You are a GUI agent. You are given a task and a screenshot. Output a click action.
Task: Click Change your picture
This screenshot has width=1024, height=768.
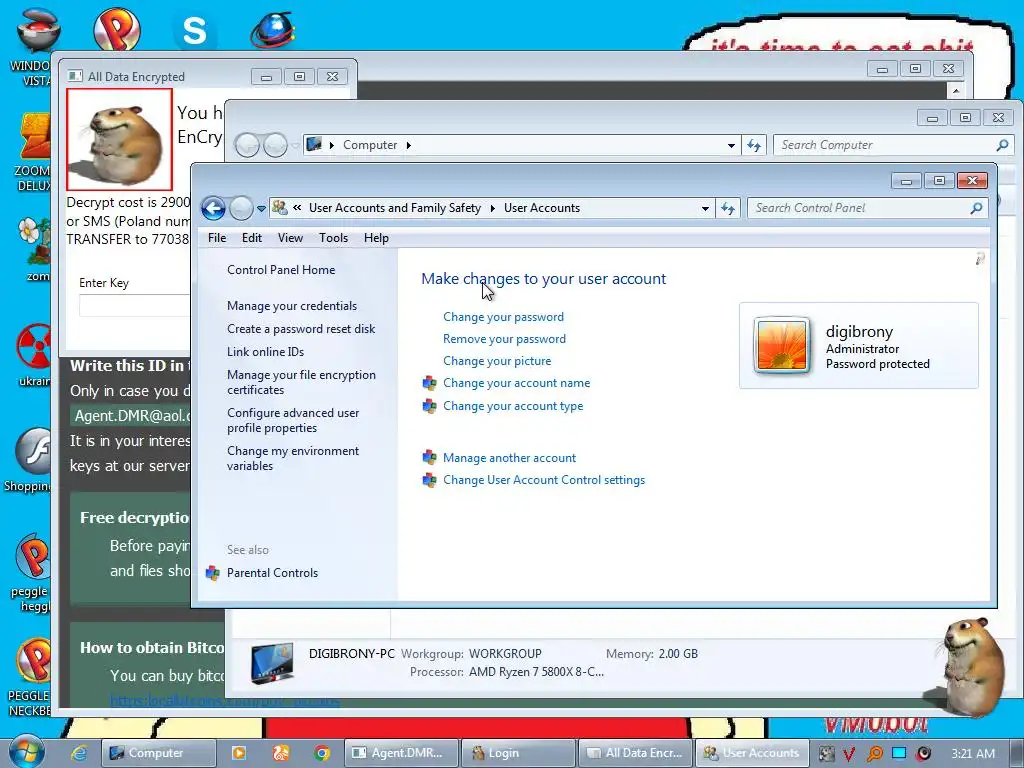click(496, 361)
